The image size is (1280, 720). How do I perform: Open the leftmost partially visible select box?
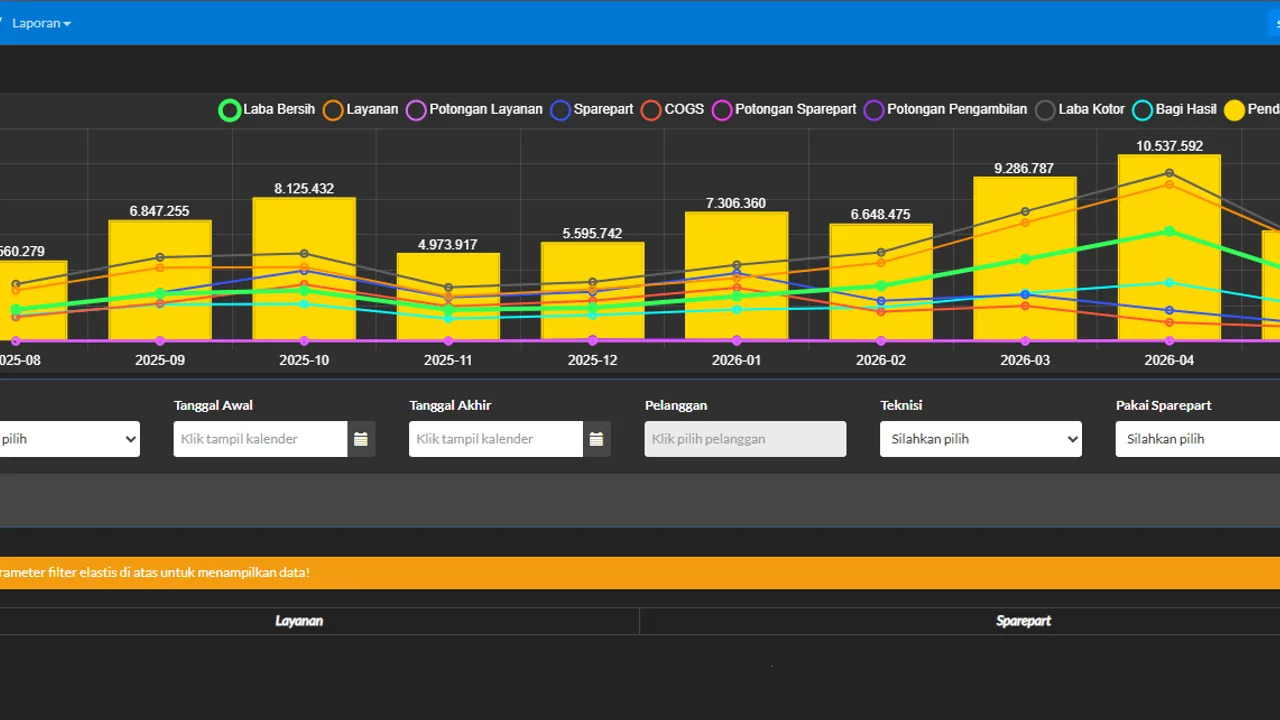coord(69,439)
